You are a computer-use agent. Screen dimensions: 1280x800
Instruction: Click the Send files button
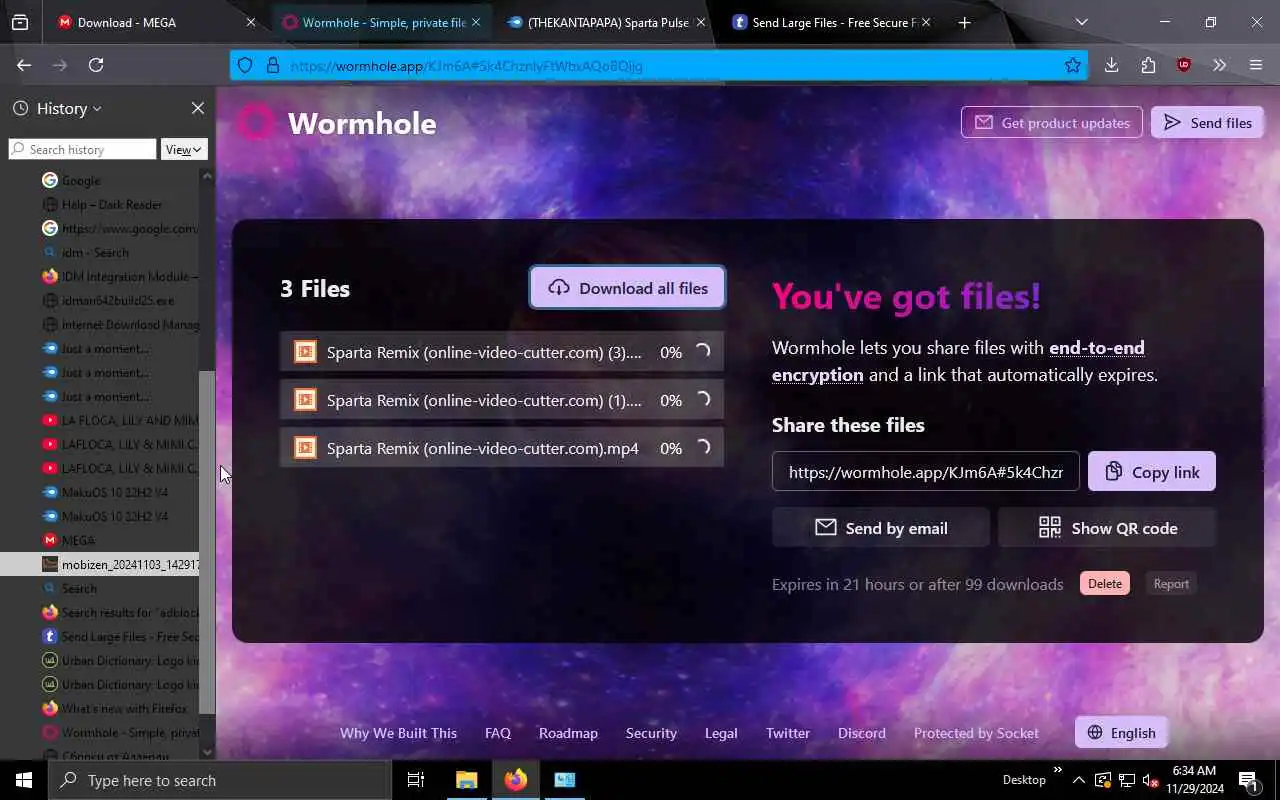click(x=1207, y=123)
